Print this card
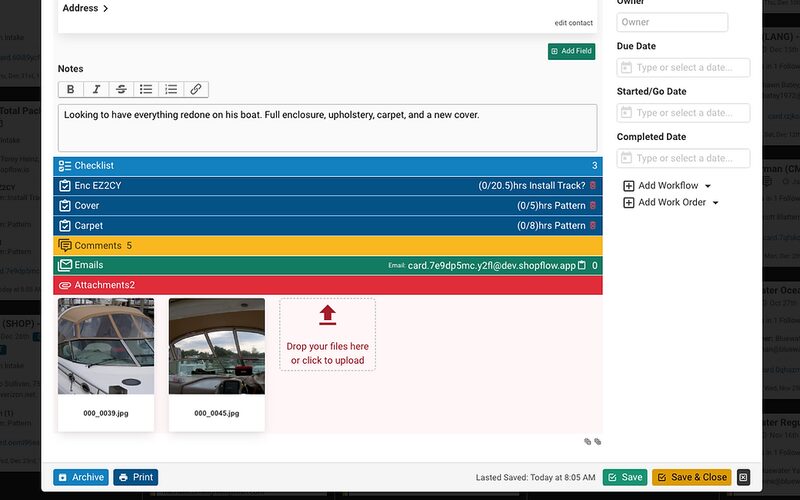The width and height of the screenshot is (800, 500). [x=136, y=478]
